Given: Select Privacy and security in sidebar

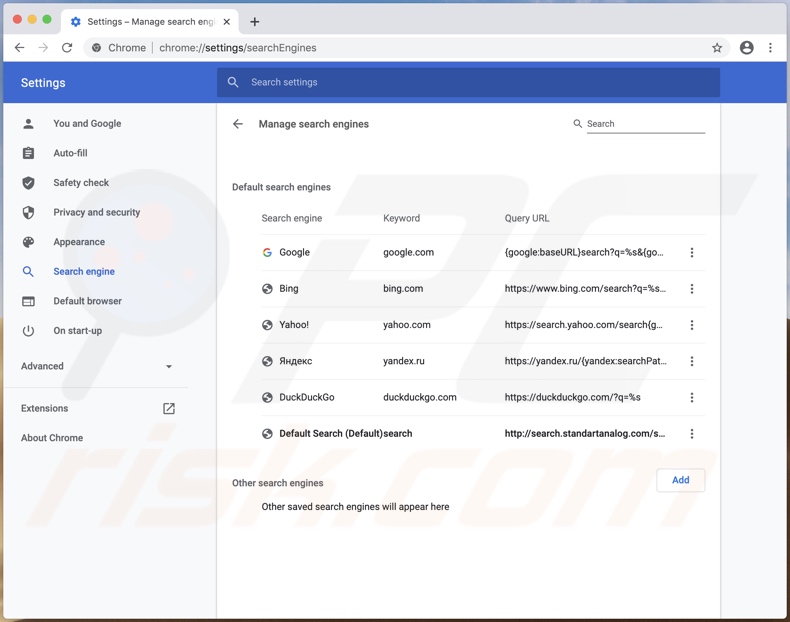Looking at the screenshot, I should tap(96, 212).
